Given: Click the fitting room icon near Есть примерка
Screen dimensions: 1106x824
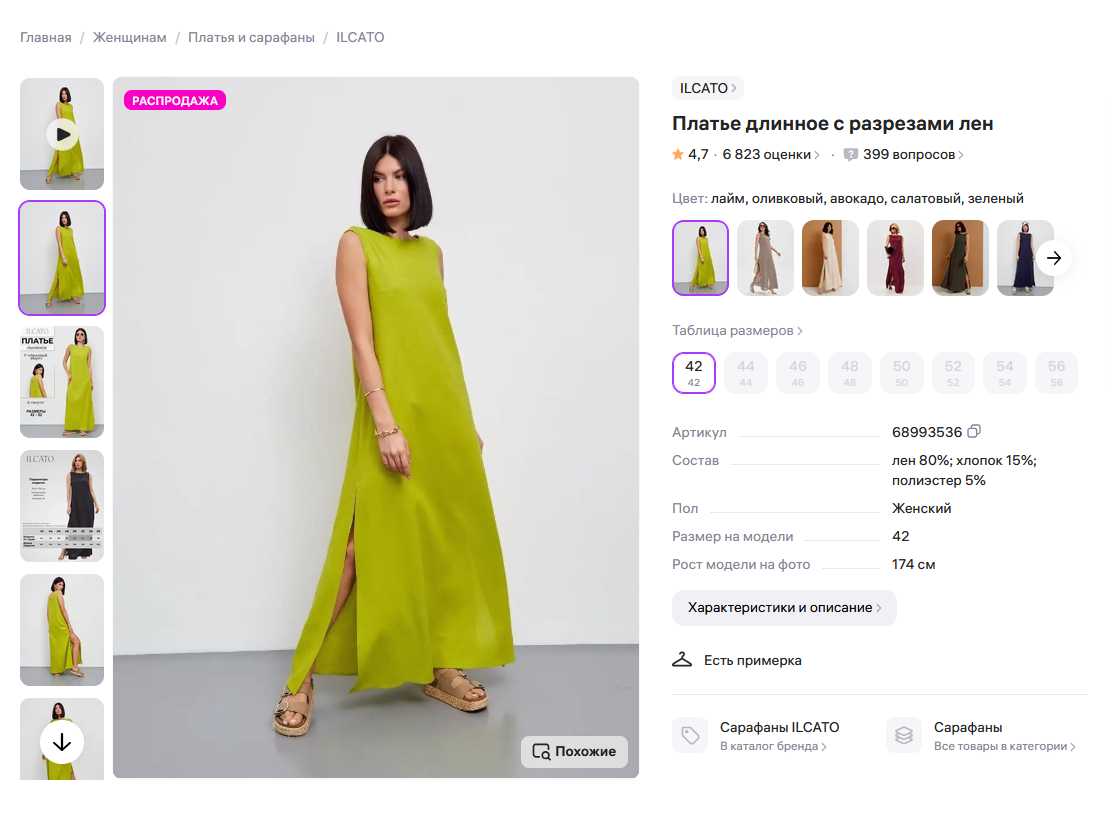Looking at the screenshot, I should click(x=683, y=659).
